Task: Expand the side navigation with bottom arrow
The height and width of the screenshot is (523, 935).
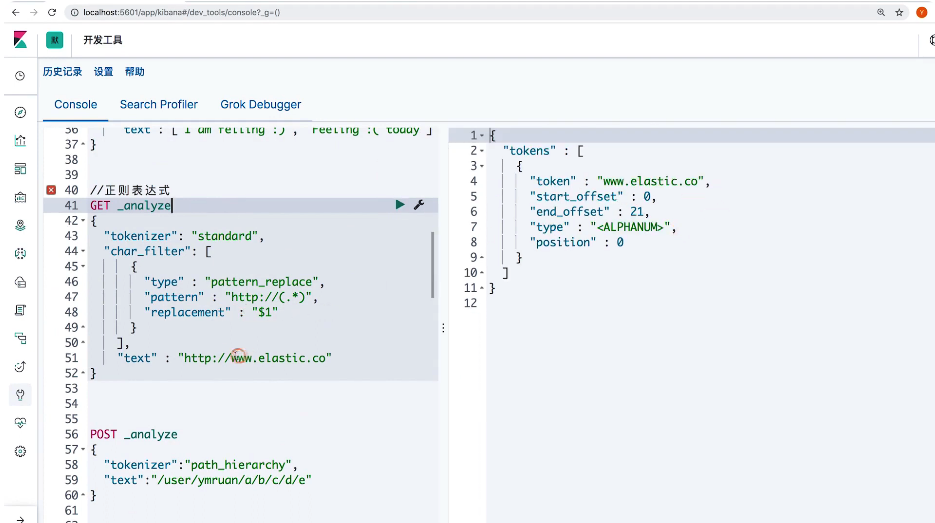Action: click(x=20, y=519)
